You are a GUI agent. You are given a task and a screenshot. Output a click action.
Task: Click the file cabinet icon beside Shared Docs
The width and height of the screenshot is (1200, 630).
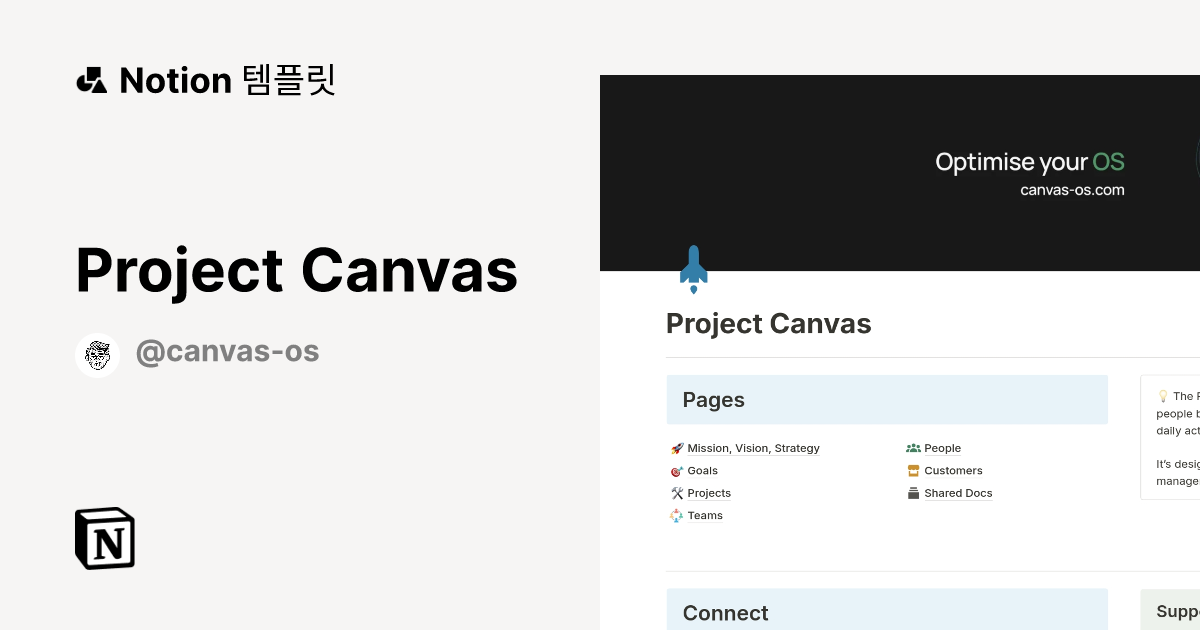pos(913,493)
